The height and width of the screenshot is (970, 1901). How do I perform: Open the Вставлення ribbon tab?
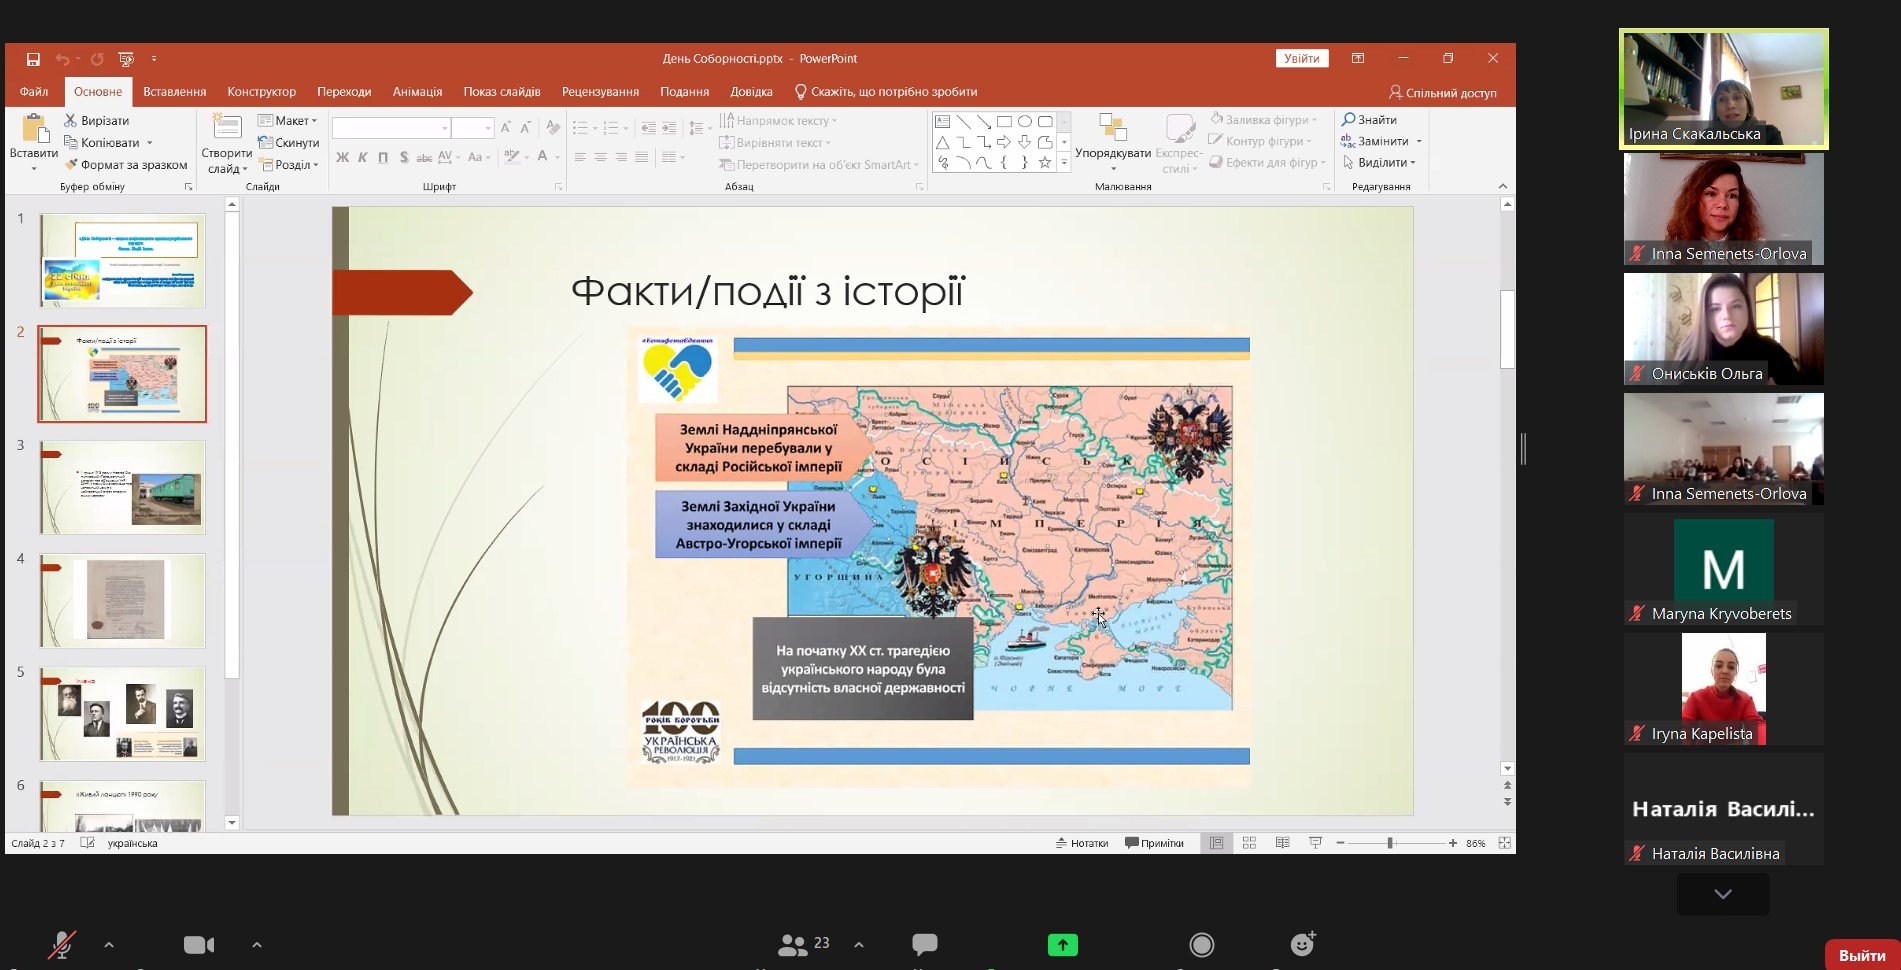[x=174, y=92]
